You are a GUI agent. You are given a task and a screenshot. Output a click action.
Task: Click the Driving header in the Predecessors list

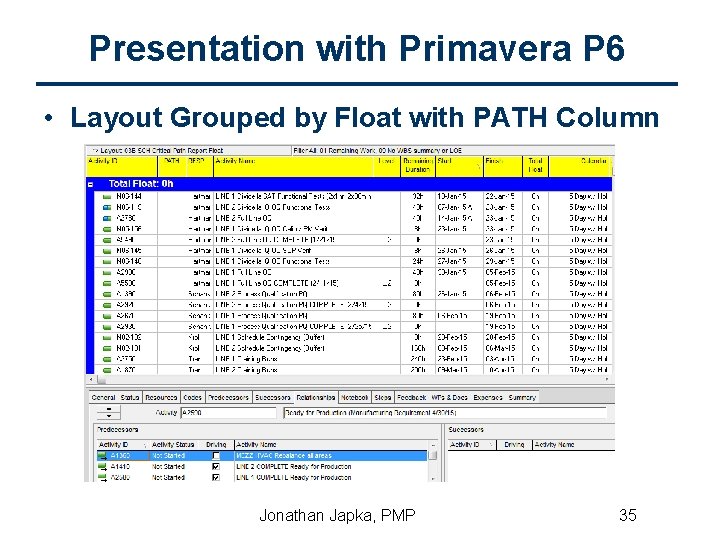(216, 445)
